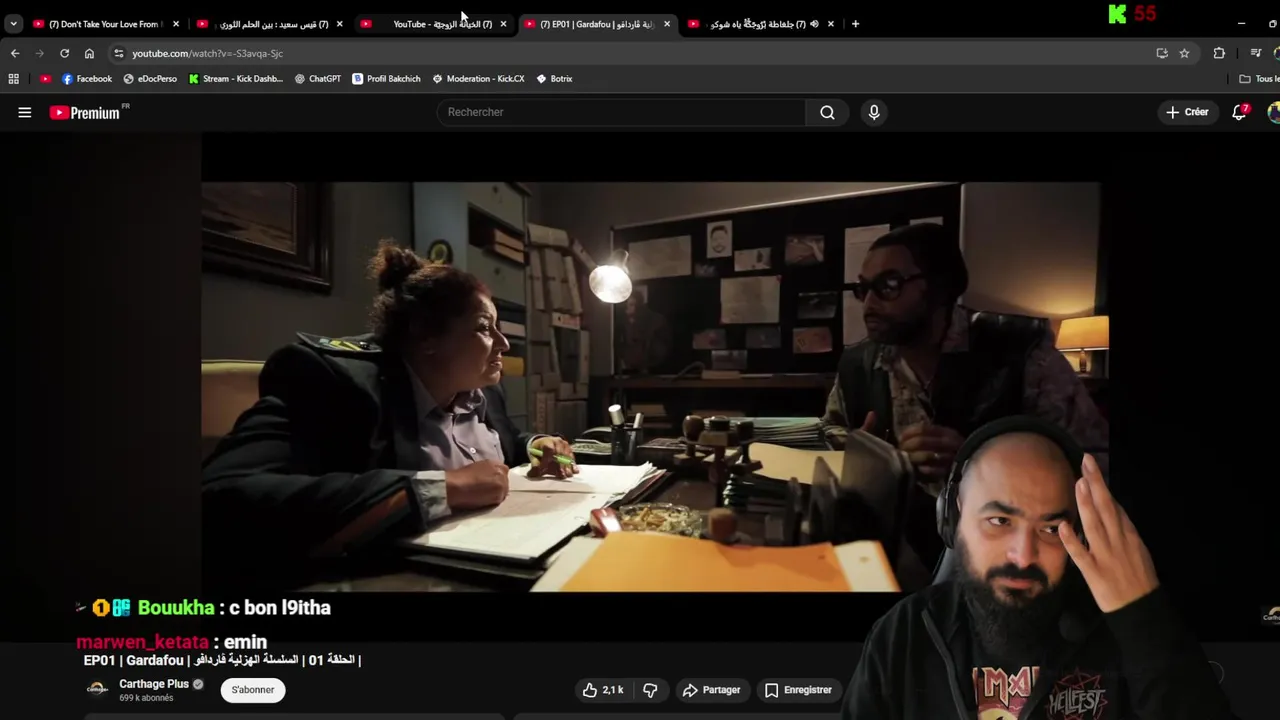This screenshot has width=1280, height=720.
Task: Open the Tous les favoris folder
Action: [x=1259, y=79]
